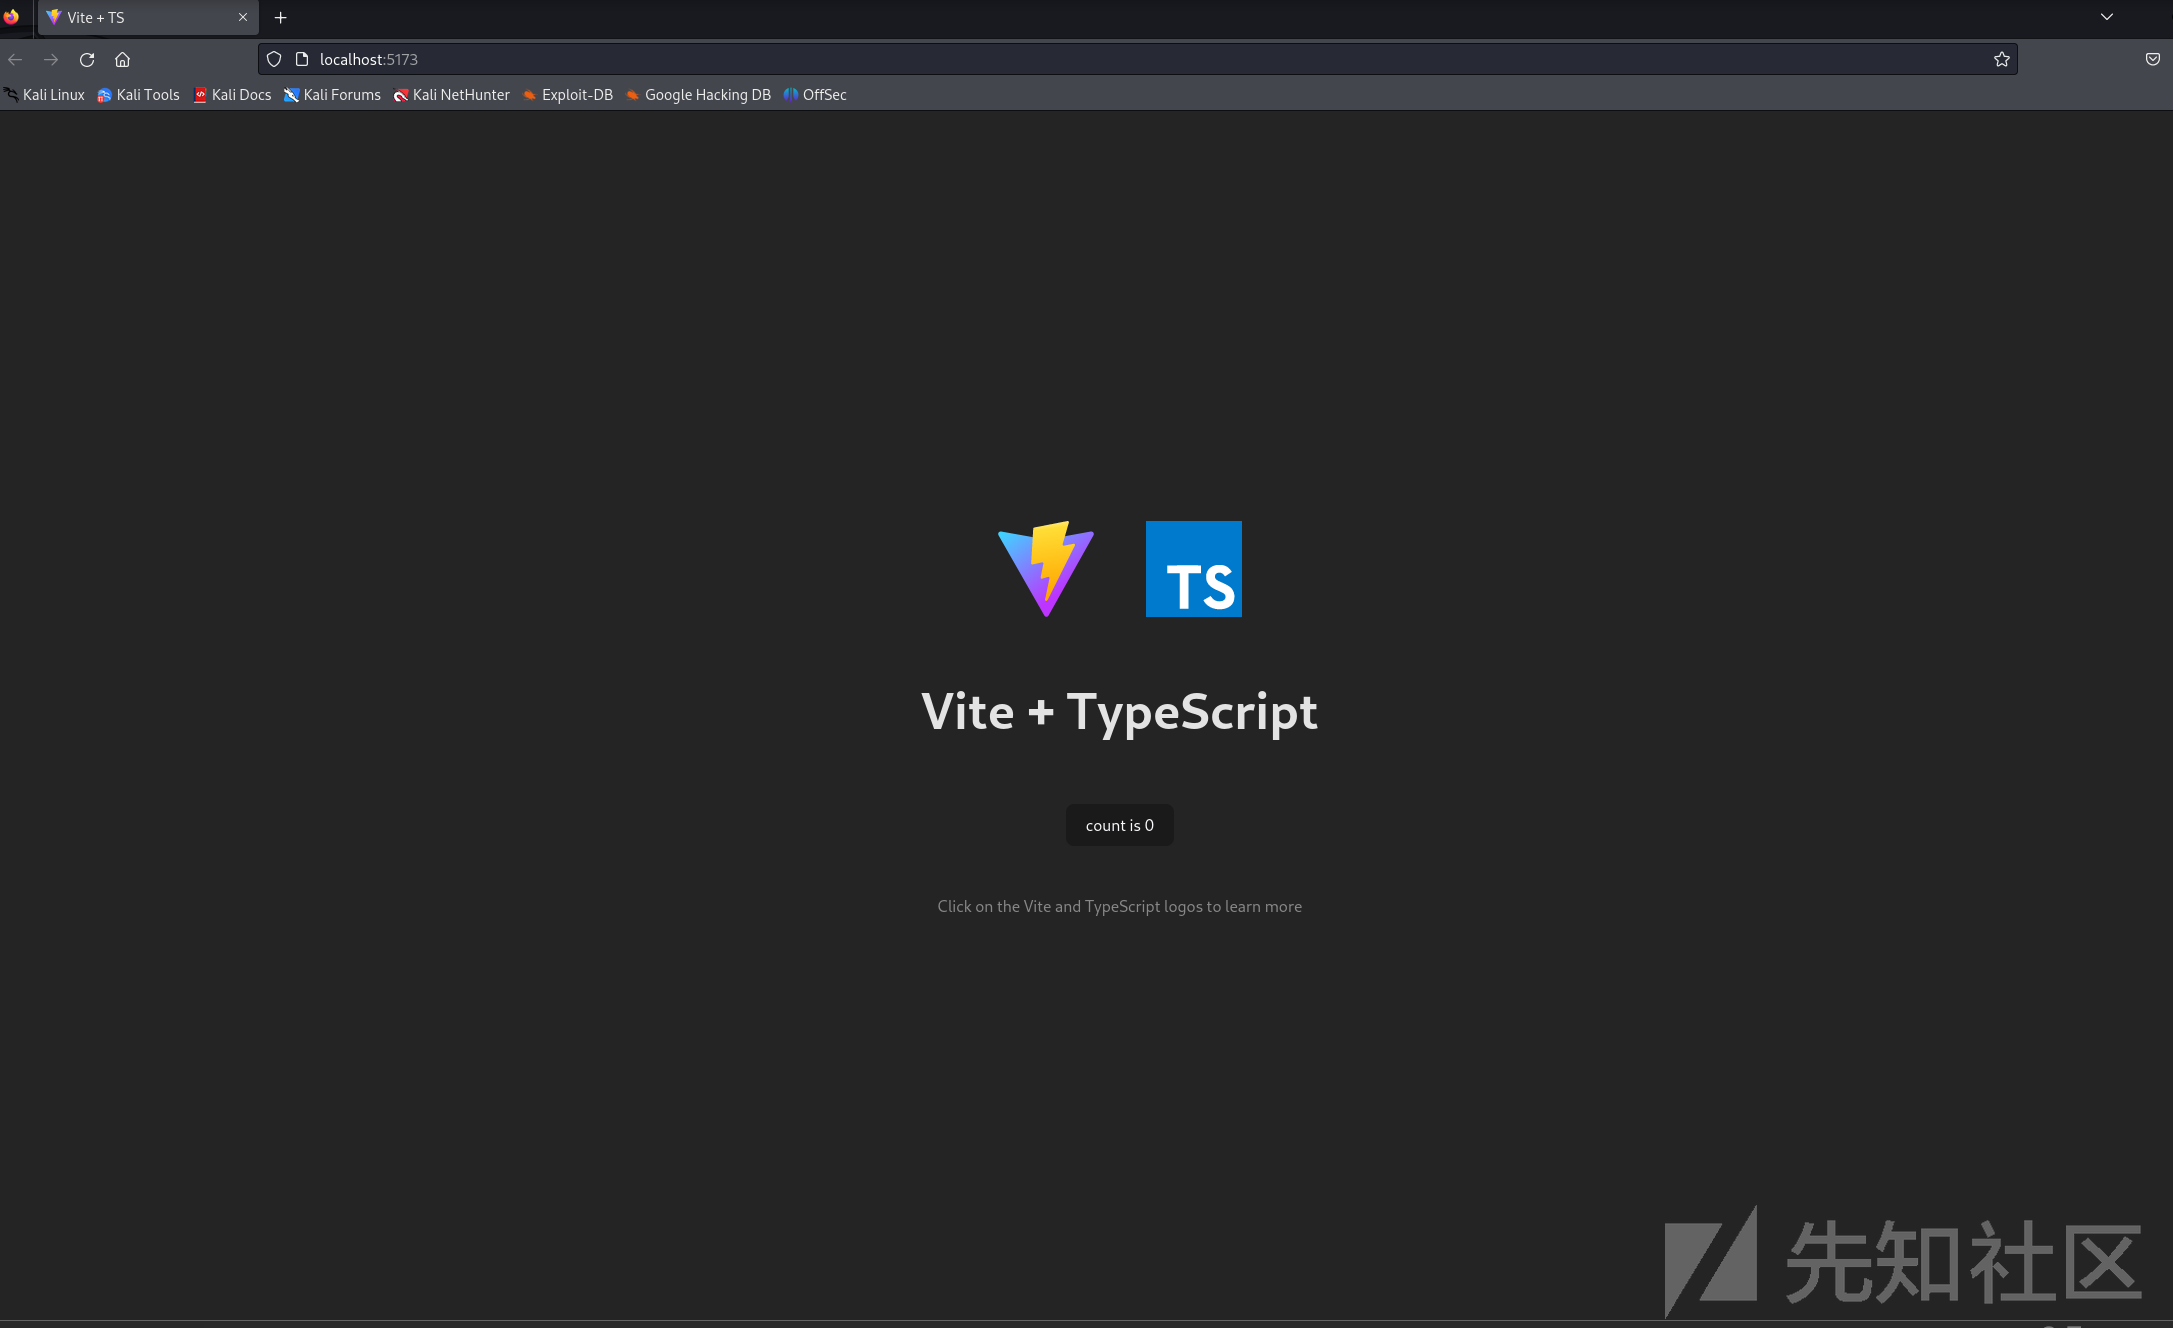Open the tracking protection shield icon
Screen dimensions: 2173x1328
coord(274,60)
